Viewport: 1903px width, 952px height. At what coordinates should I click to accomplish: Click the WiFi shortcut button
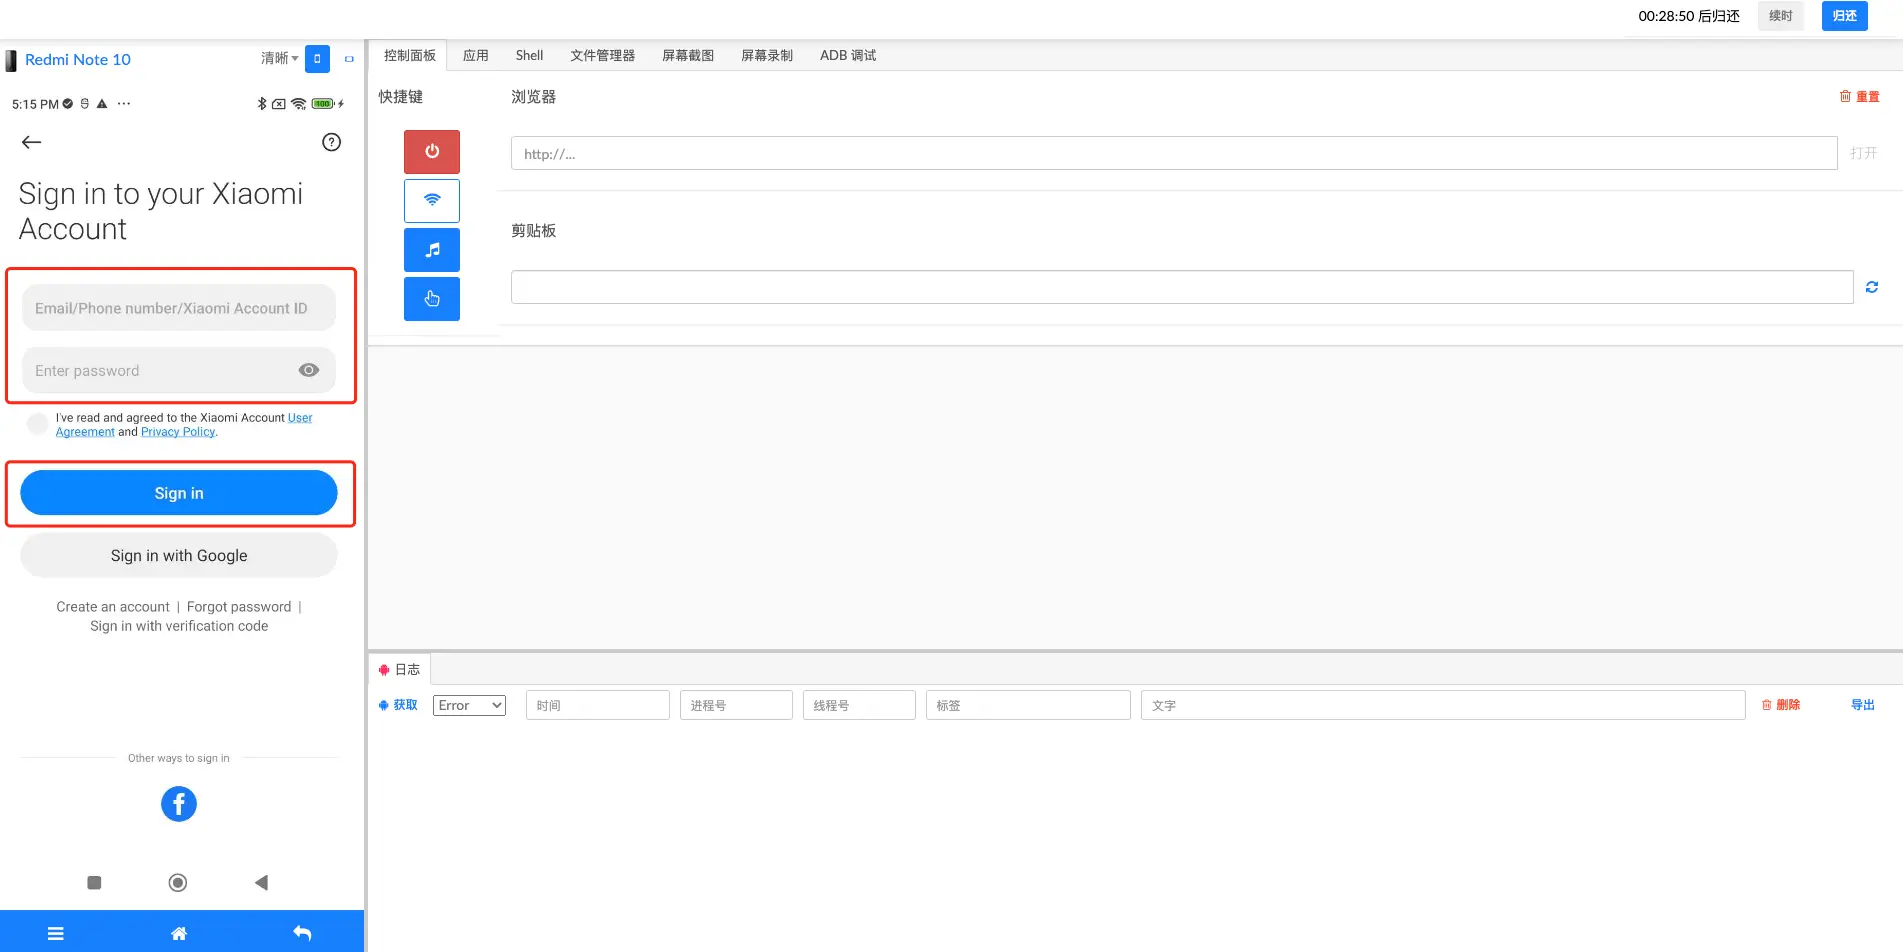tap(432, 201)
